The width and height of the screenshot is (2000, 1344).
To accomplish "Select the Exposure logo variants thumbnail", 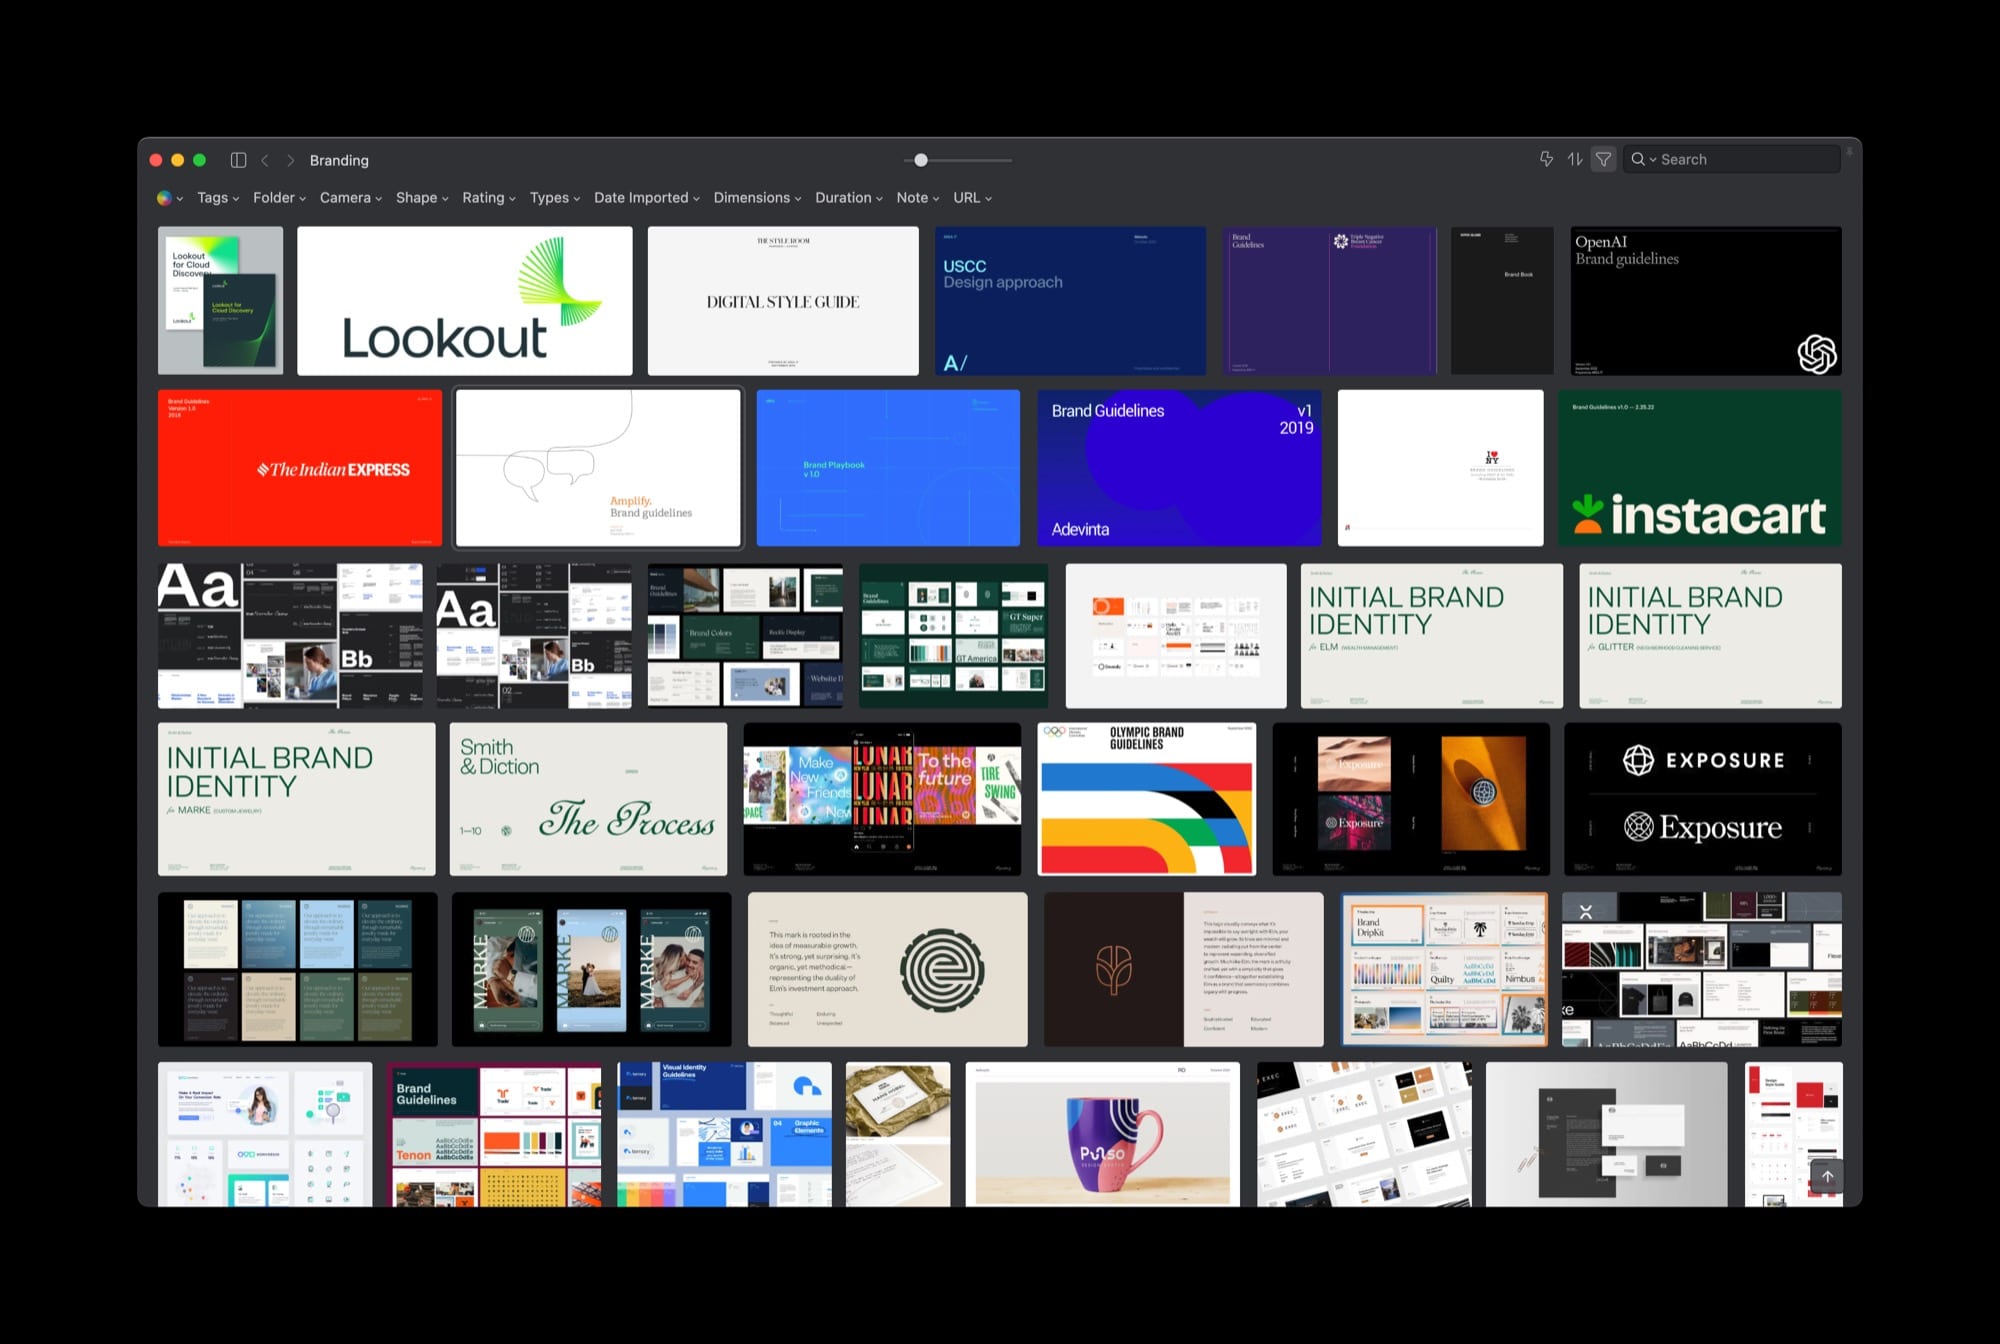I will pos(1703,799).
